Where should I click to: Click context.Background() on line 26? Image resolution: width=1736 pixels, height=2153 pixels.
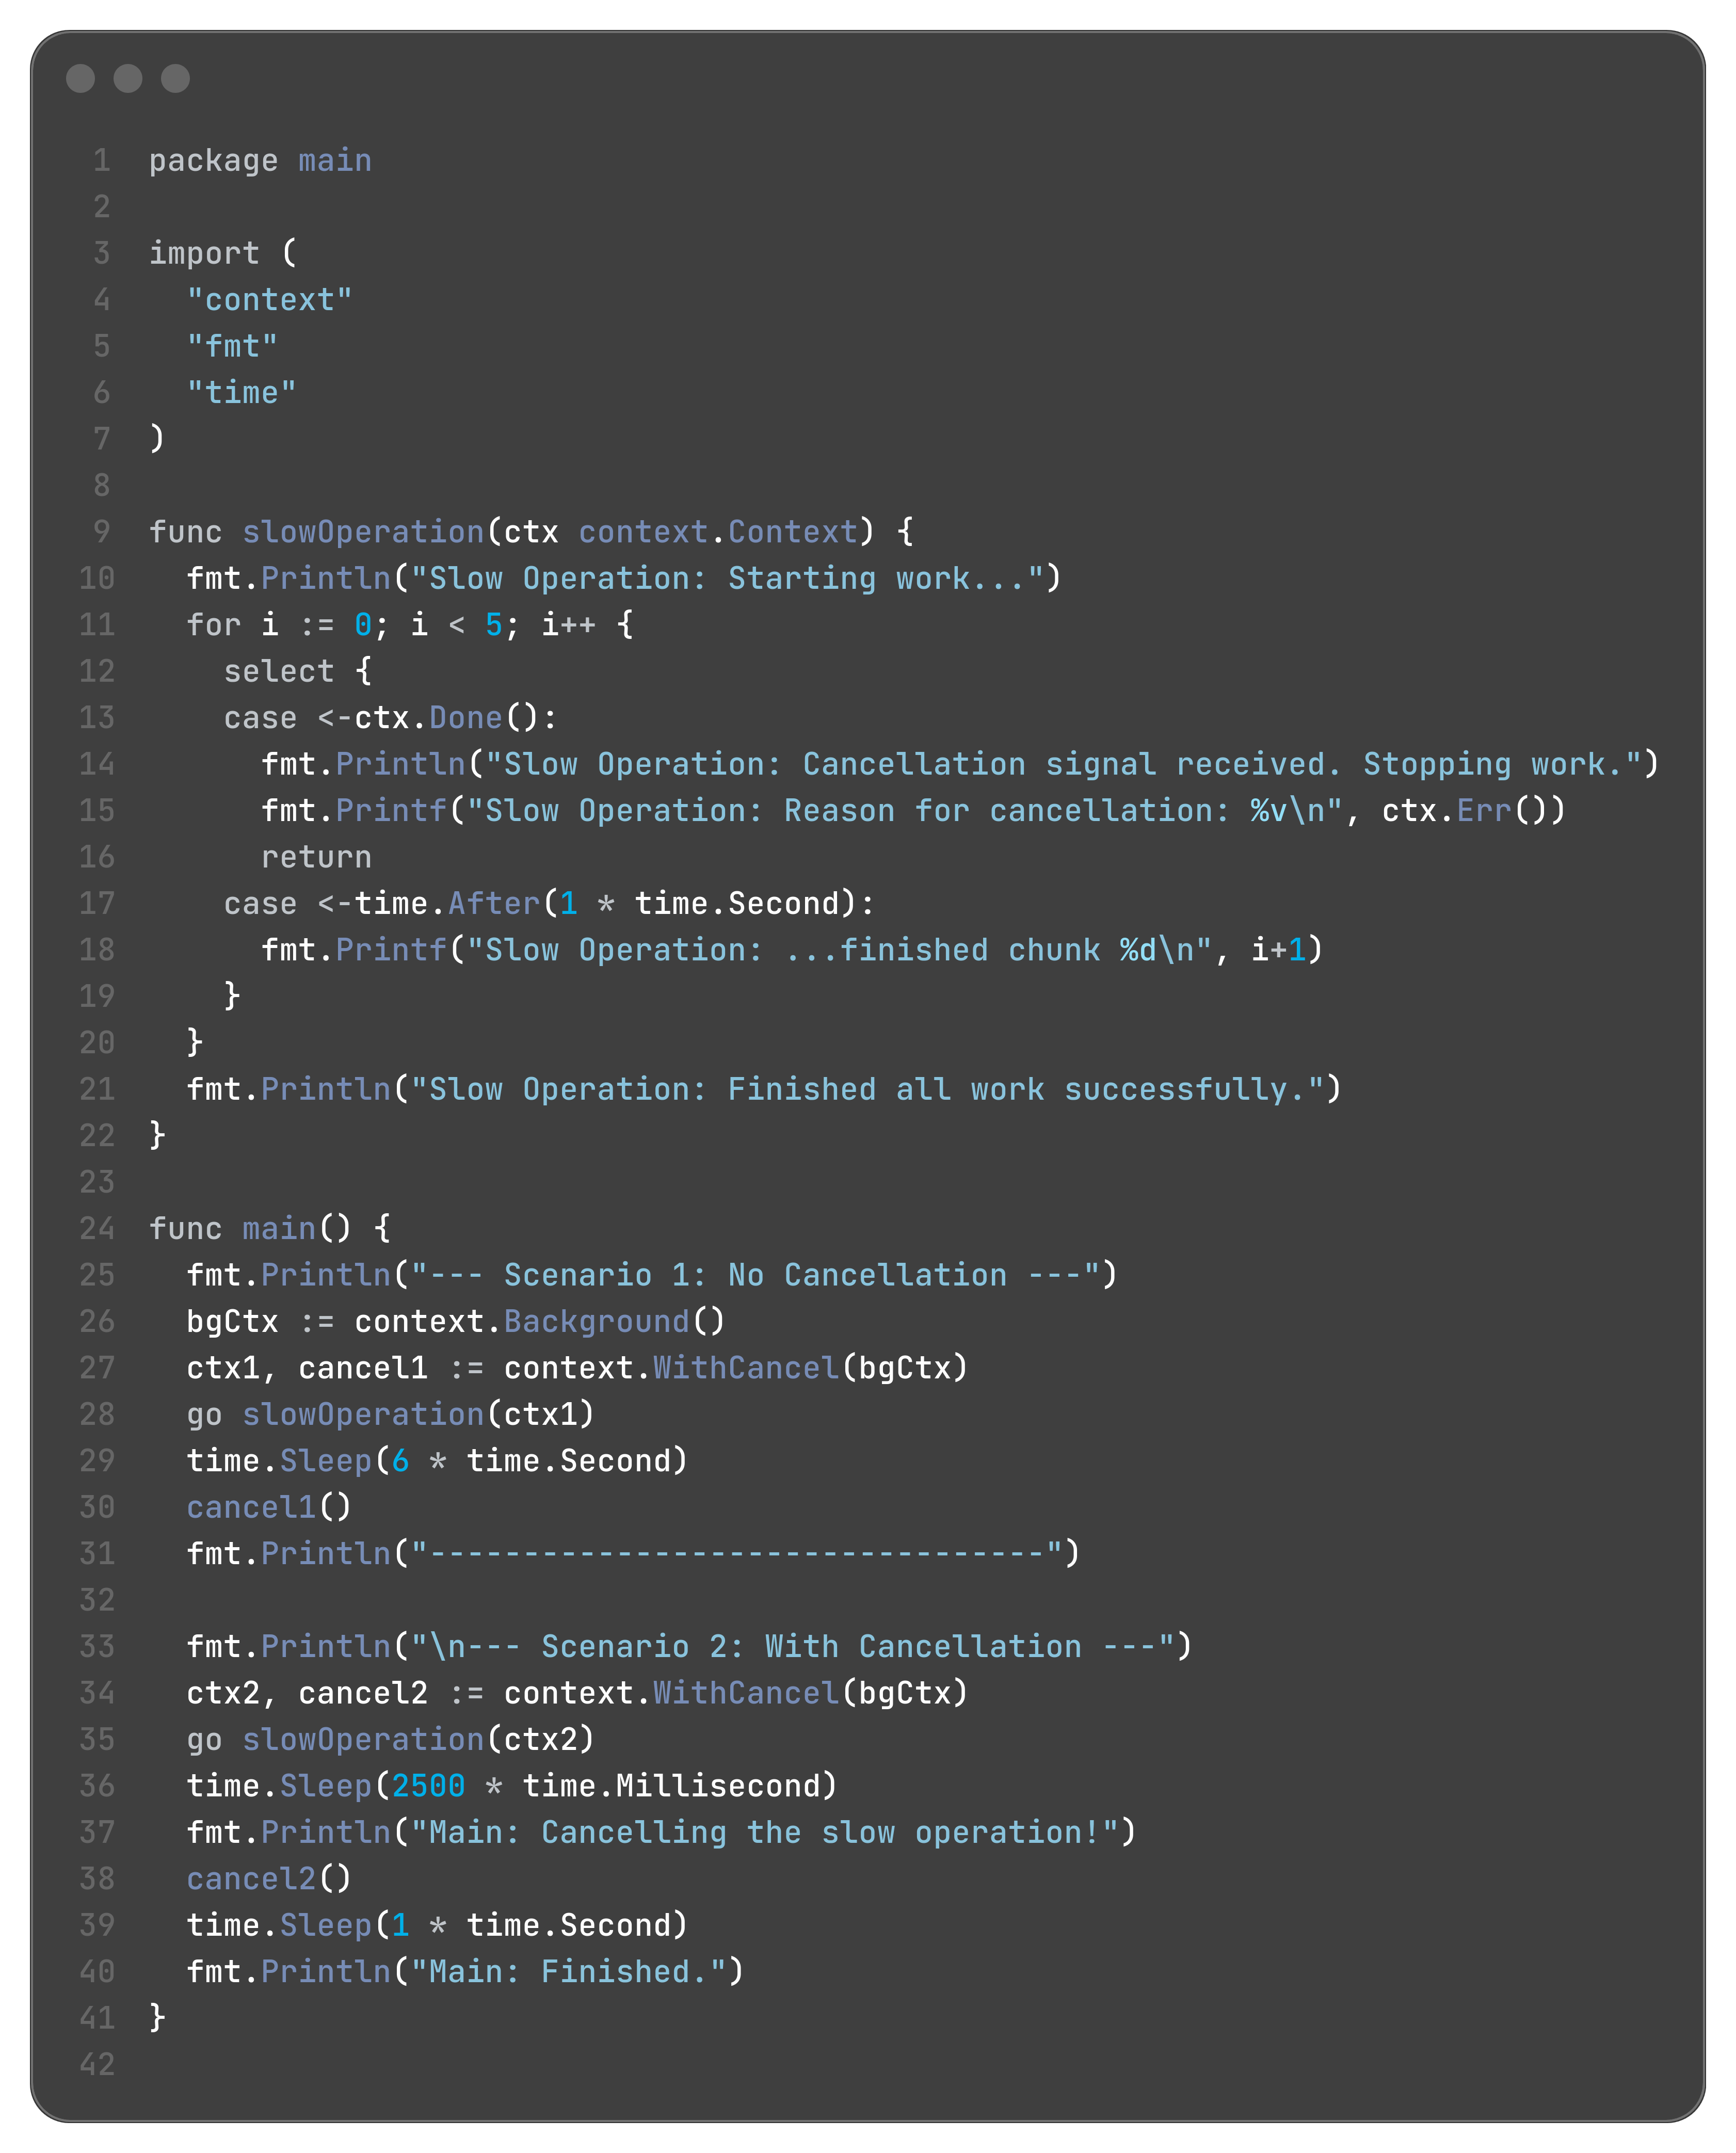click(x=540, y=1321)
